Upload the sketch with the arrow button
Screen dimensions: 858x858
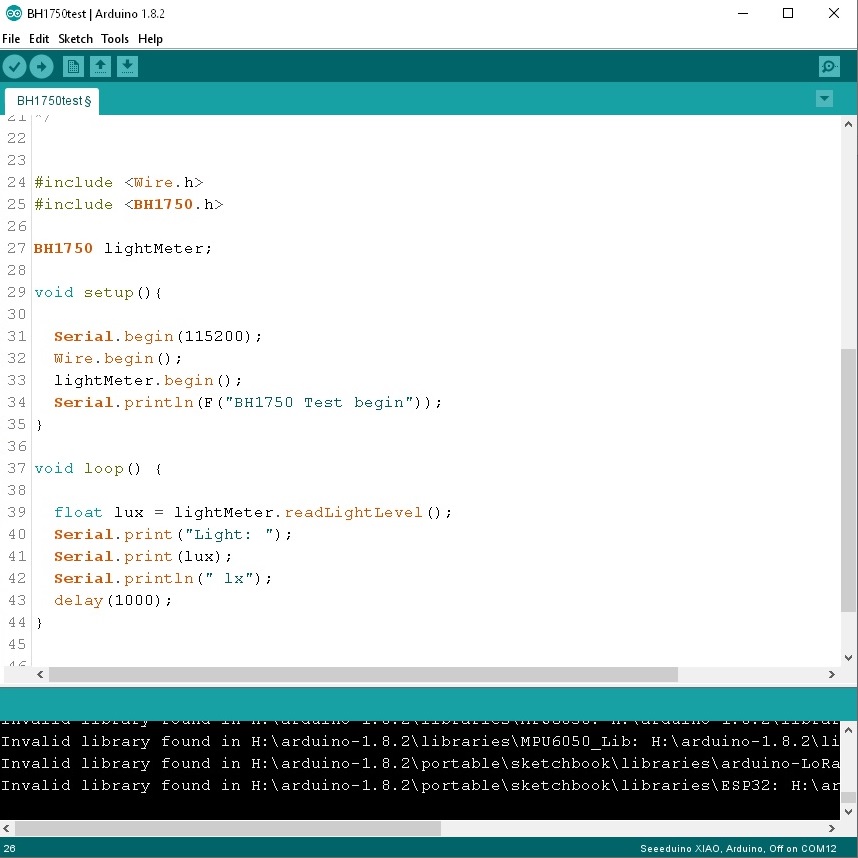(42, 67)
